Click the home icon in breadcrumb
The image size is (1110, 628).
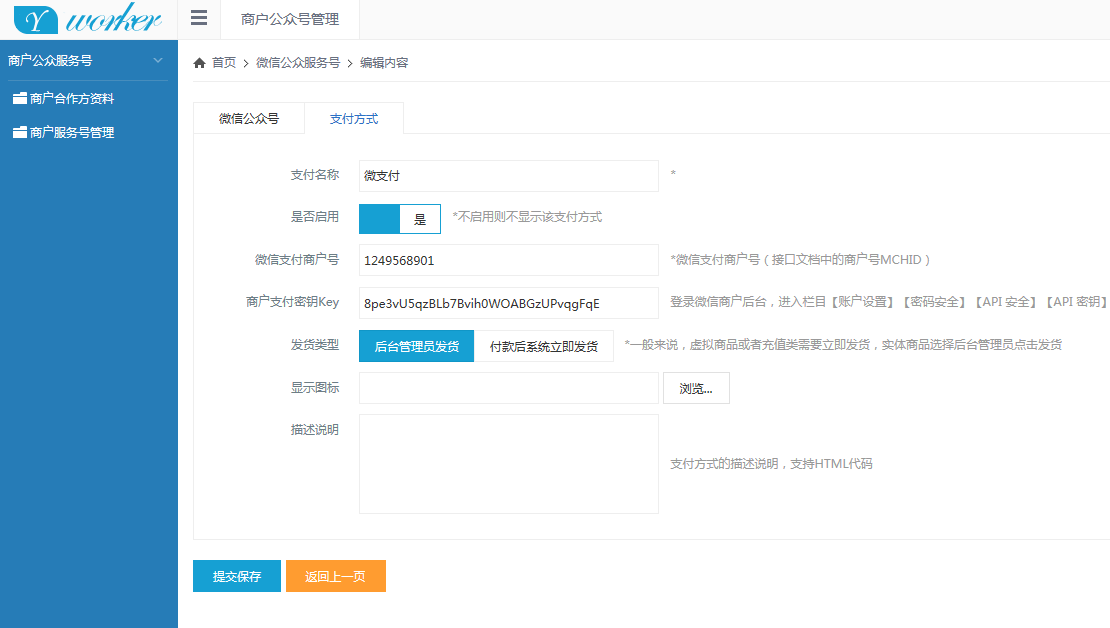(x=200, y=63)
